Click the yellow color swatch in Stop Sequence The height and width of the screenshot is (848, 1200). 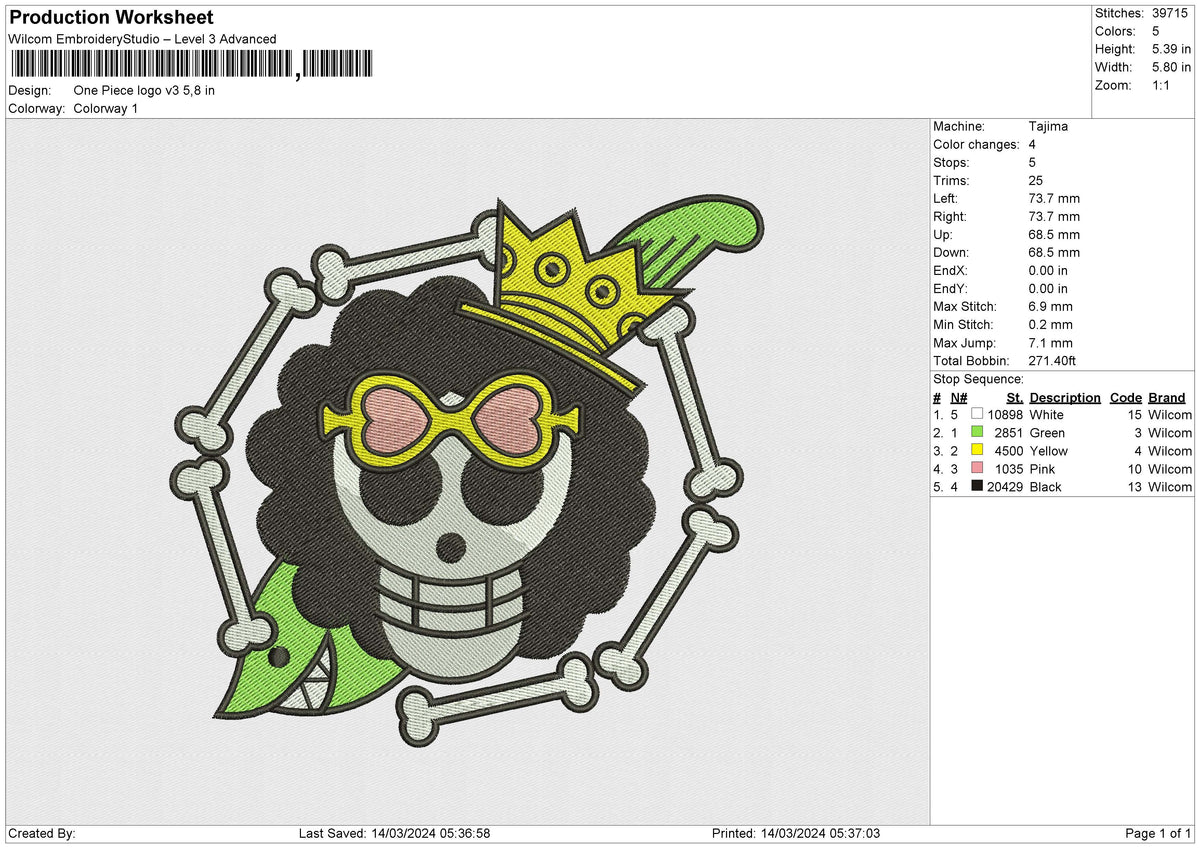[x=977, y=450]
